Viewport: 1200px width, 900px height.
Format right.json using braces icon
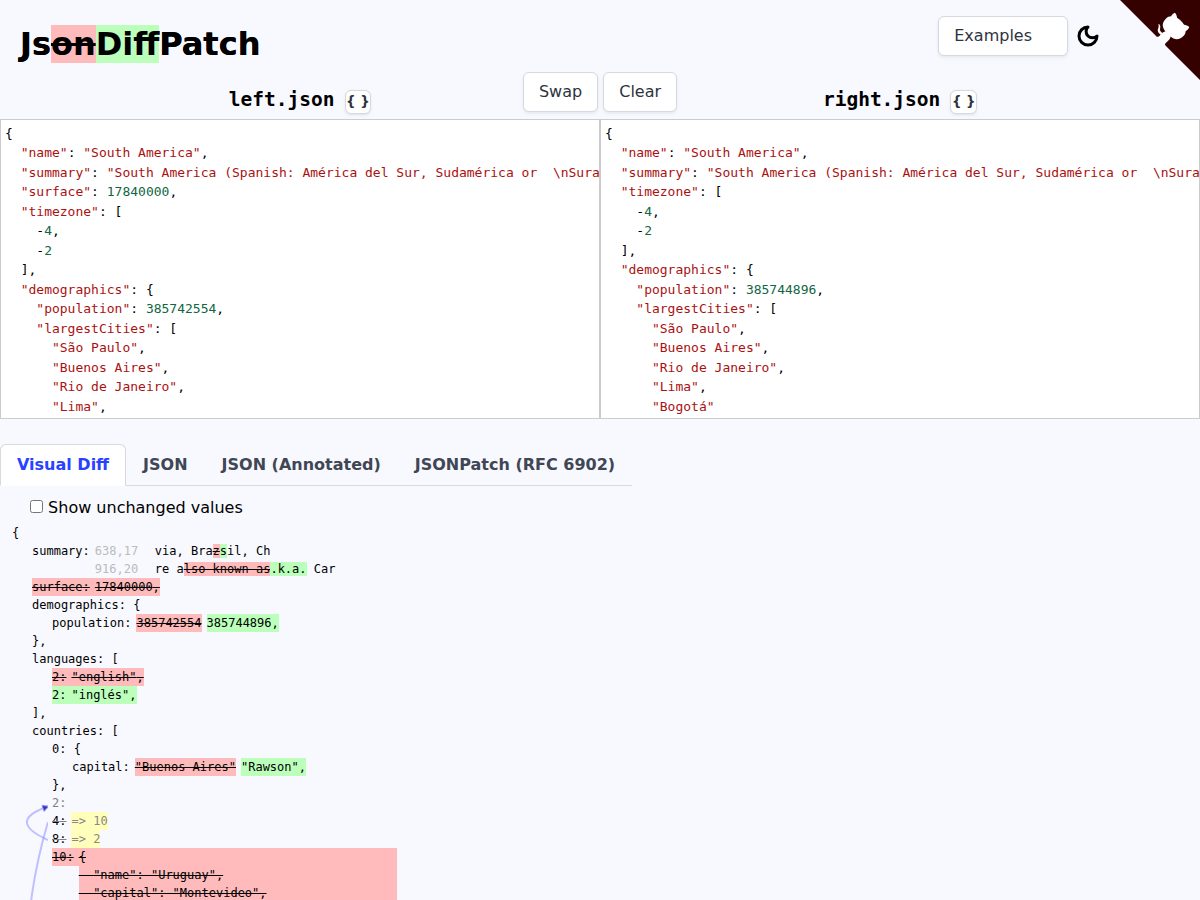click(x=964, y=101)
